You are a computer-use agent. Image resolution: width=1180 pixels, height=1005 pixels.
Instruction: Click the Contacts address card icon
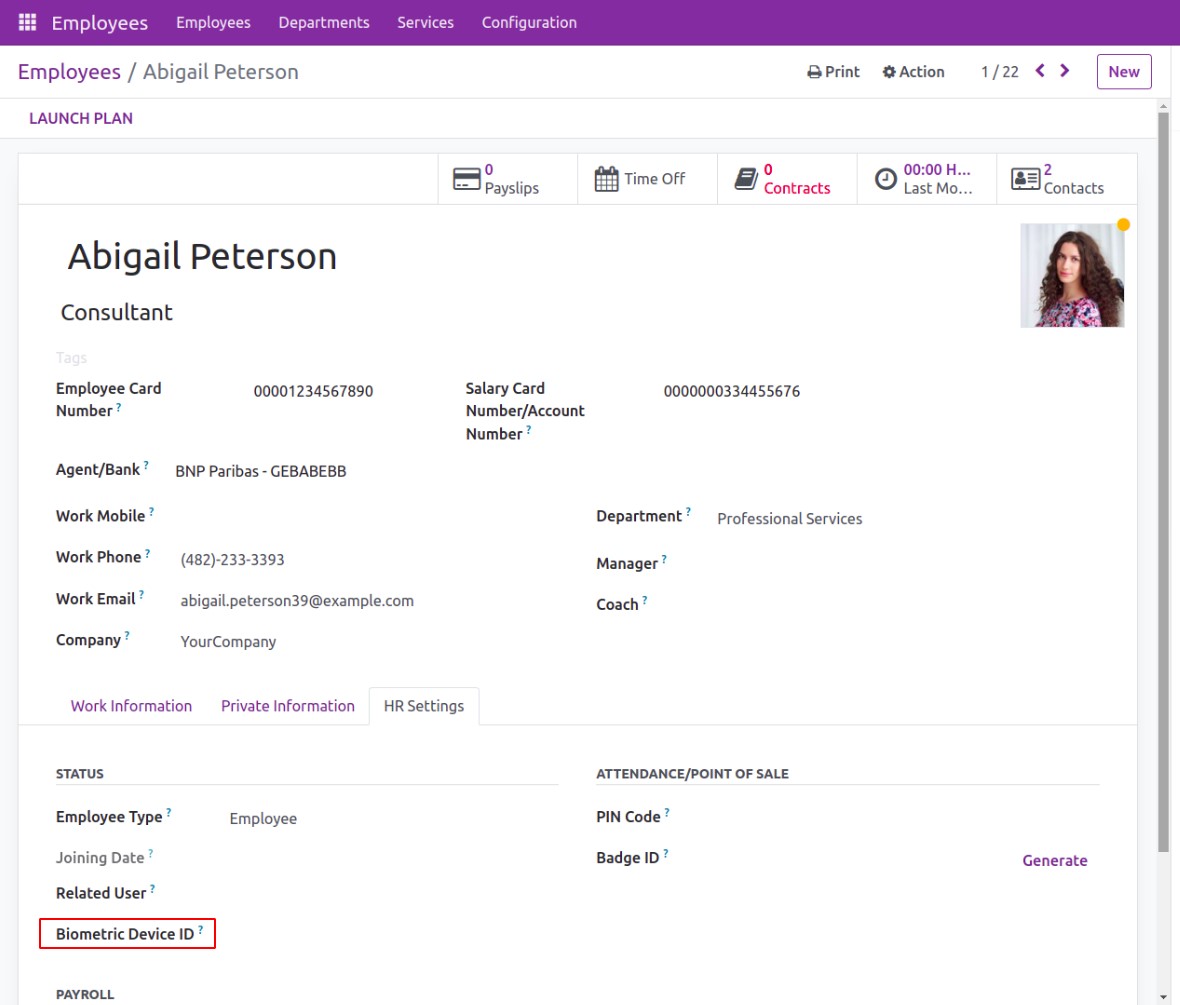pos(1025,179)
